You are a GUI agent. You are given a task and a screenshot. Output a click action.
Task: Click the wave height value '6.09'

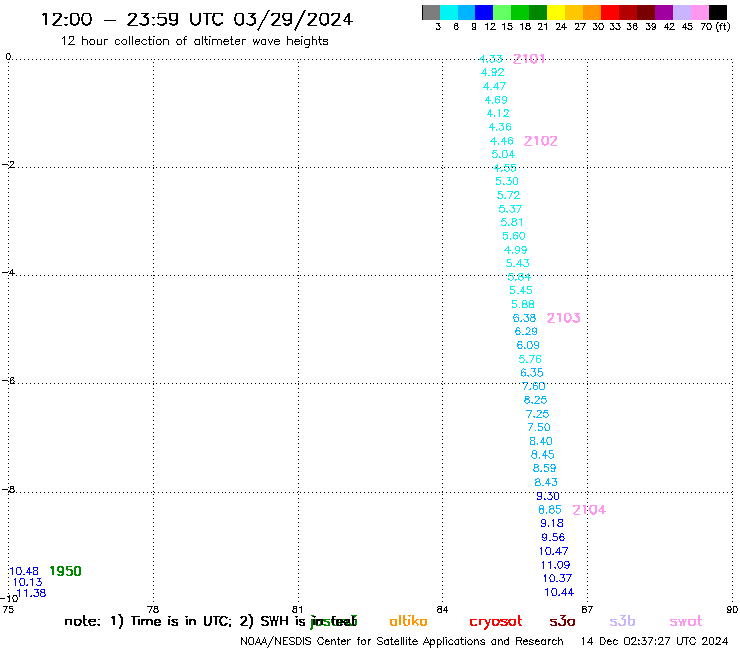click(x=528, y=346)
